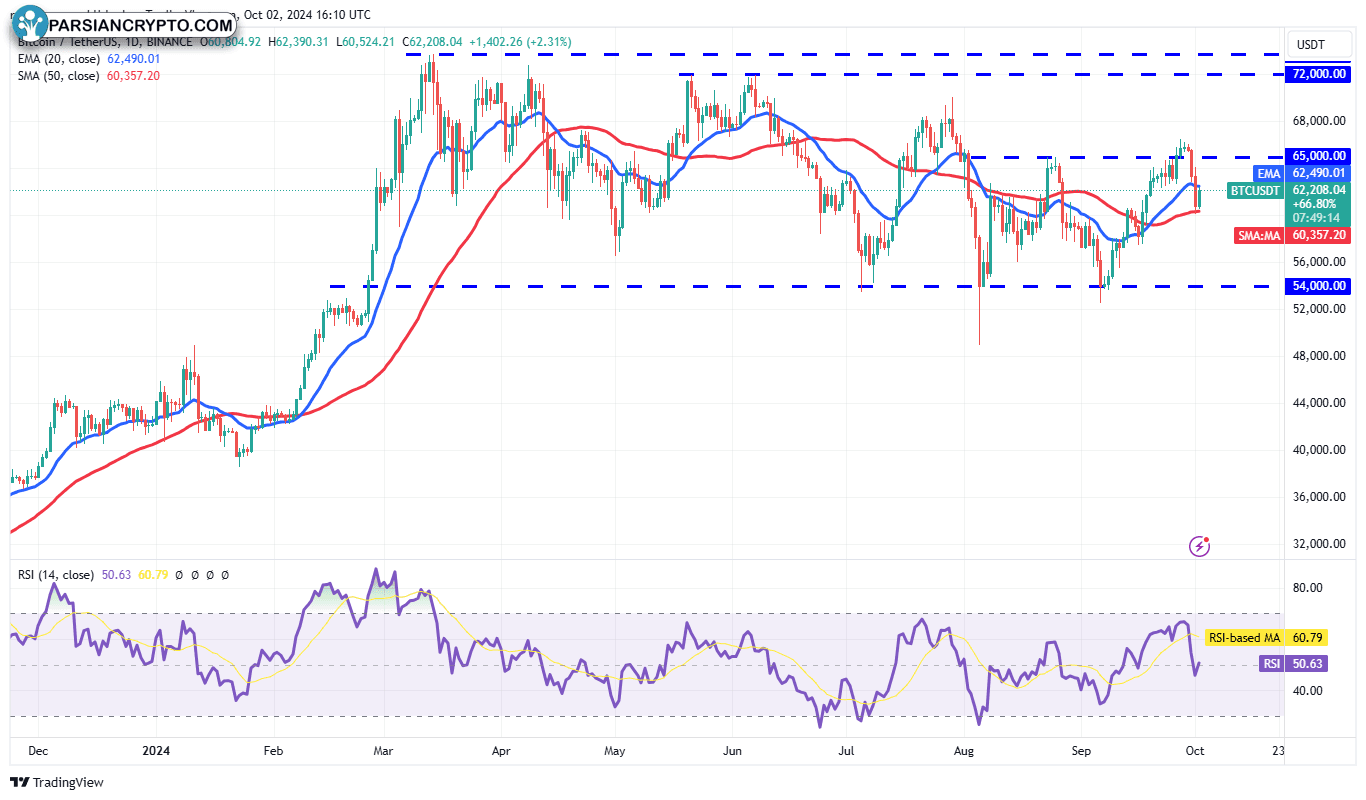
Task: Click the 40.00 level on the RSI axis
Action: coord(1307,691)
